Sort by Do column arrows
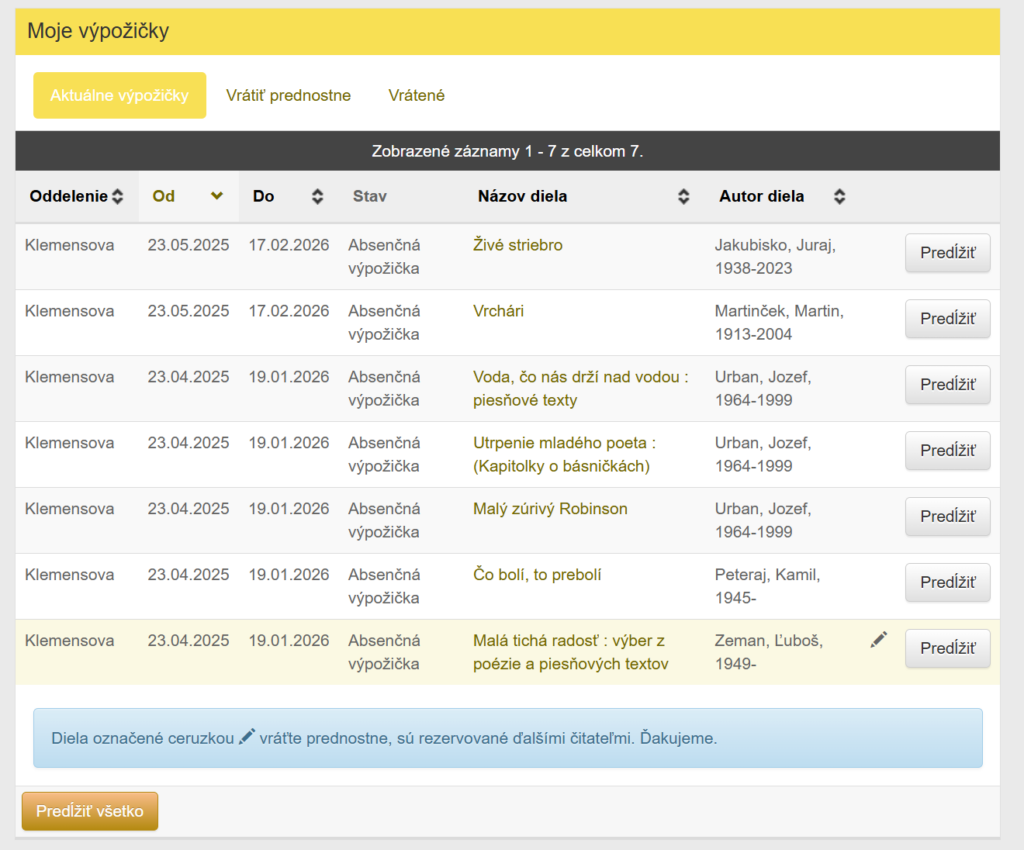 (317, 197)
